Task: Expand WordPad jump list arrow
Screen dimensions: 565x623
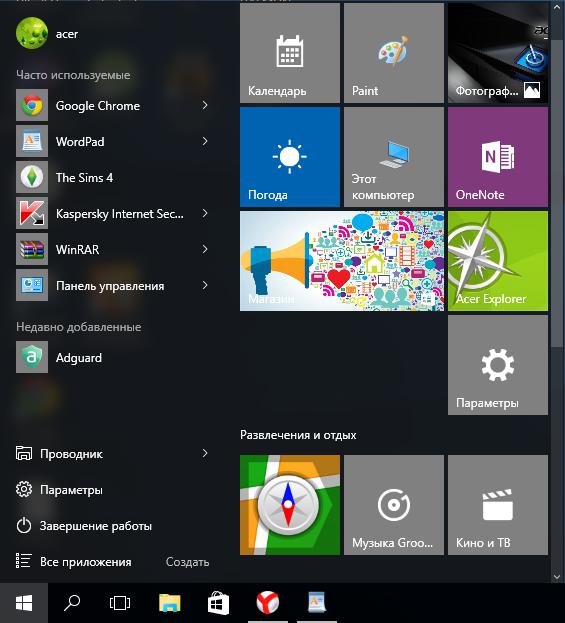Action: pyautogui.click(x=205, y=141)
